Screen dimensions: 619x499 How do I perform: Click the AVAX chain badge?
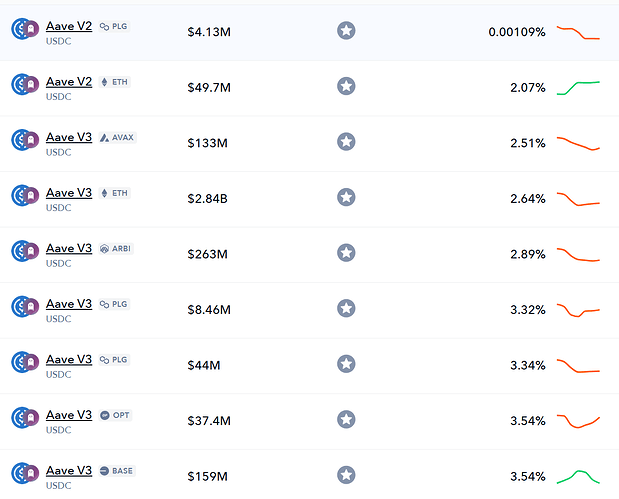117,137
